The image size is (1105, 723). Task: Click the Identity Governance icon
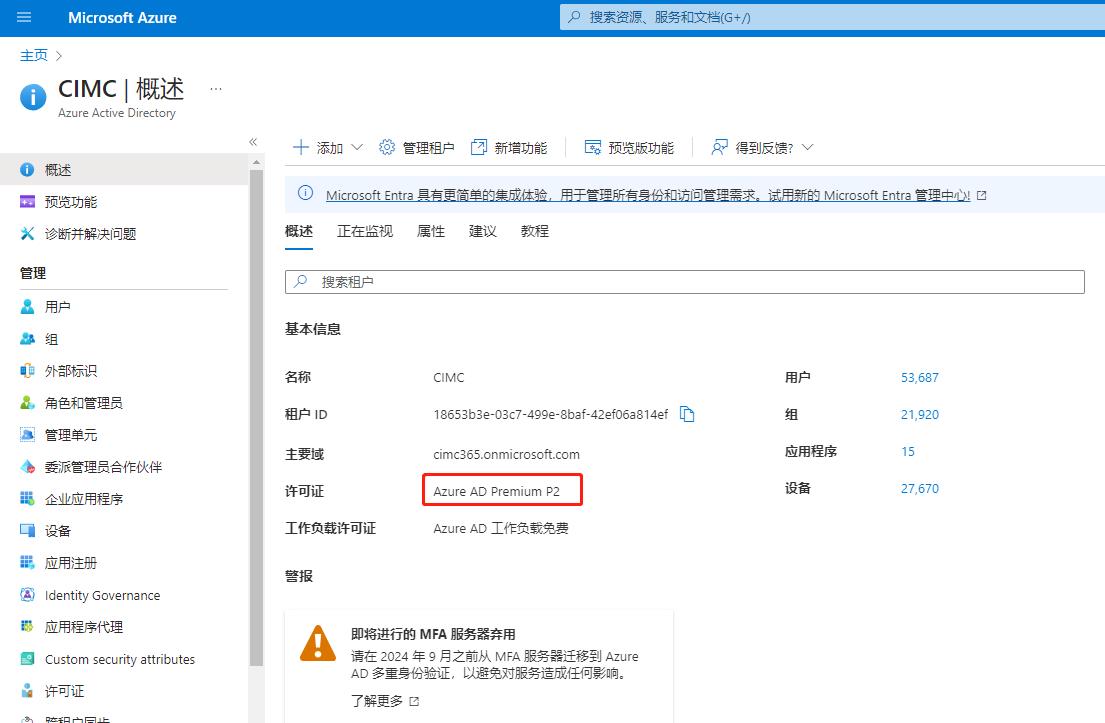27,595
